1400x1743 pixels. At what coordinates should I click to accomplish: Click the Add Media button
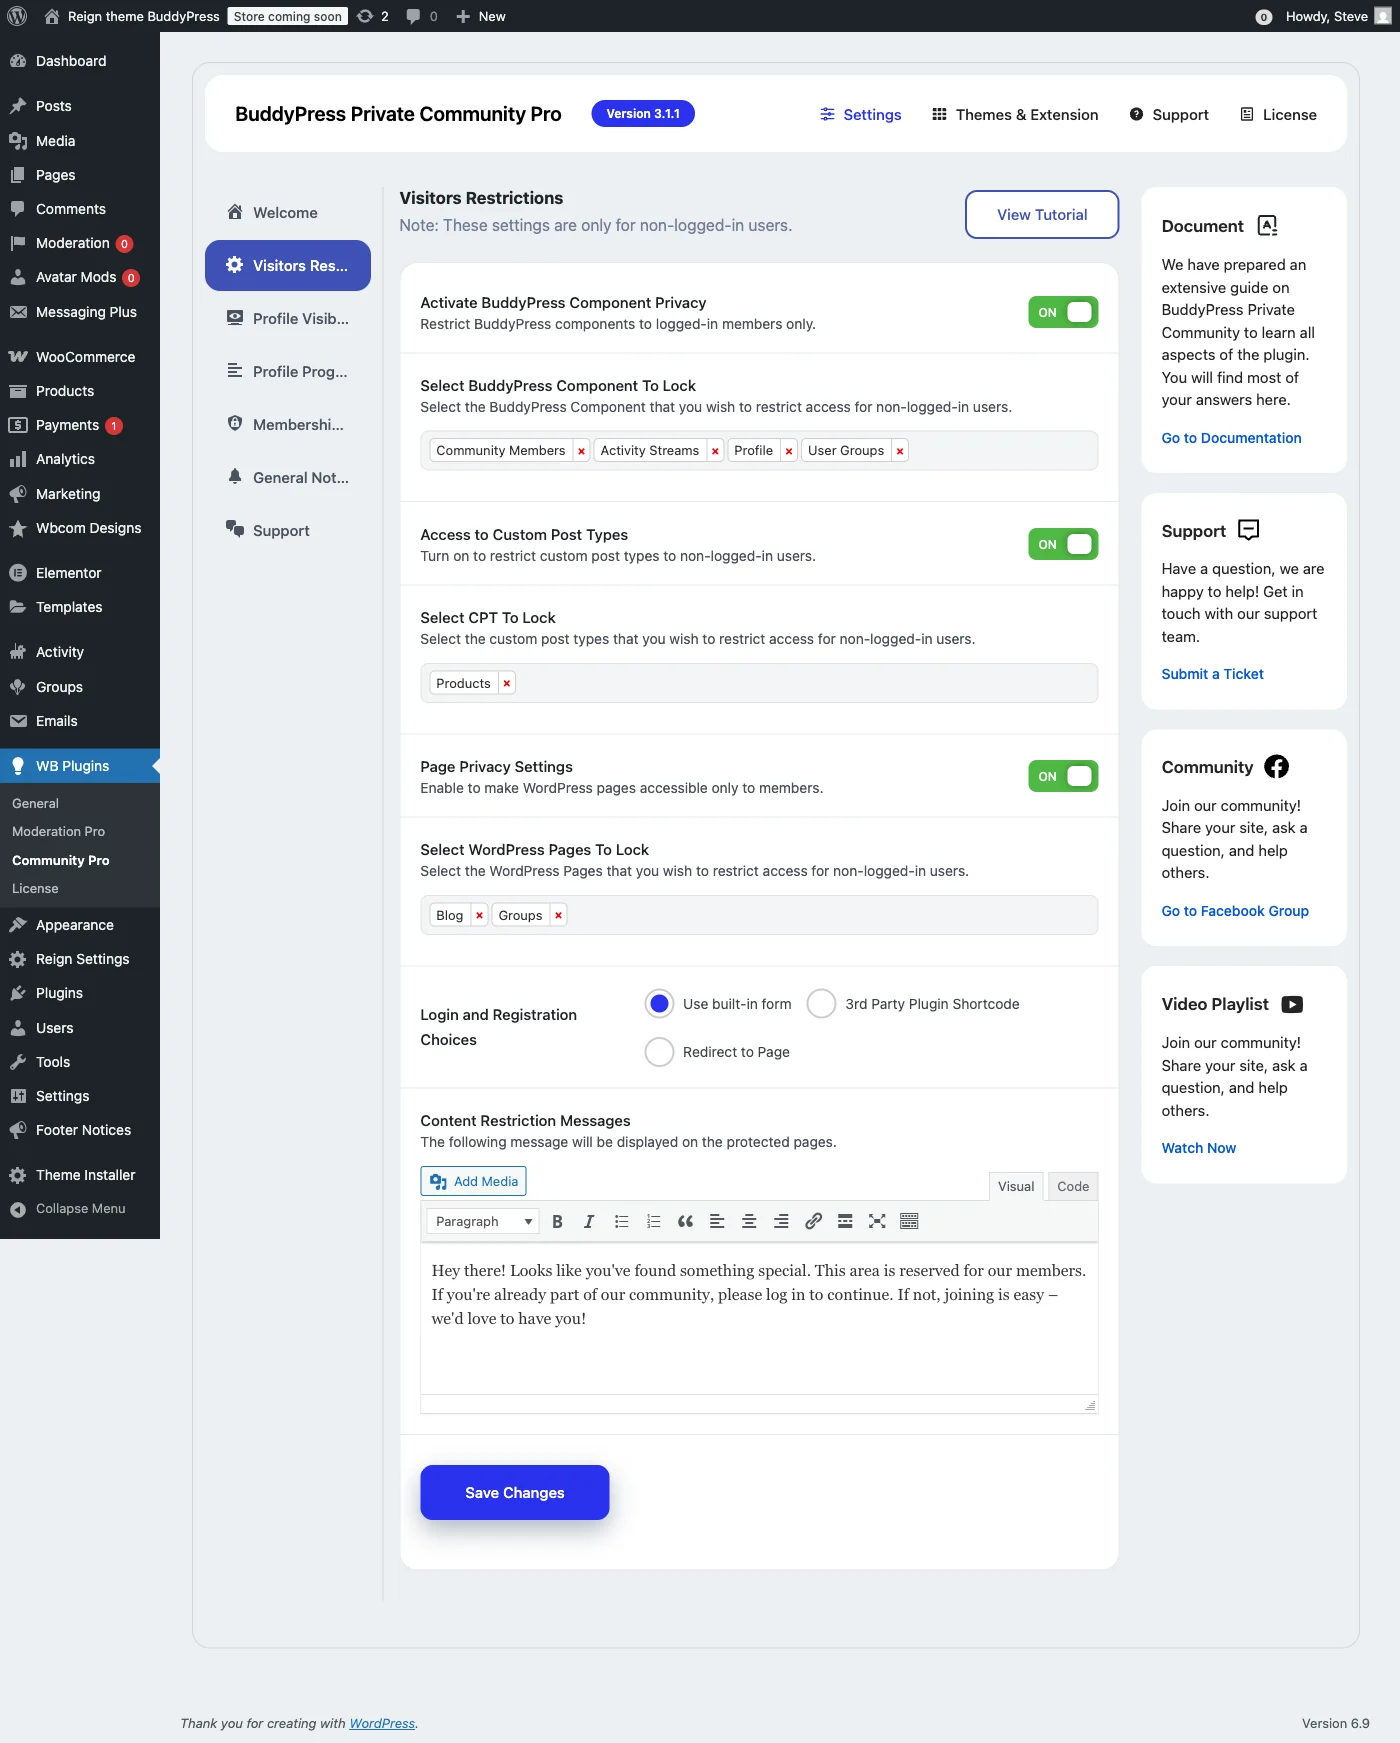point(474,1181)
